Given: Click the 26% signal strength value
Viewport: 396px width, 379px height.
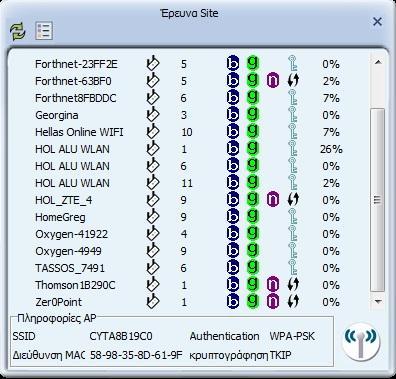Looking at the screenshot, I should pyautogui.click(x=331, y=149).
